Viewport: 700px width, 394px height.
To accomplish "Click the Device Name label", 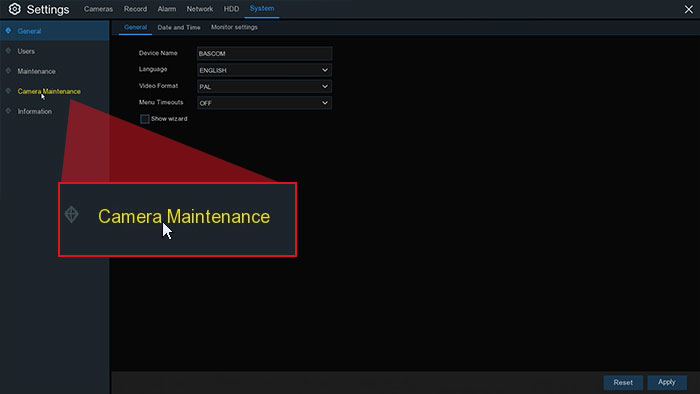I will click(x=158, y=53).
